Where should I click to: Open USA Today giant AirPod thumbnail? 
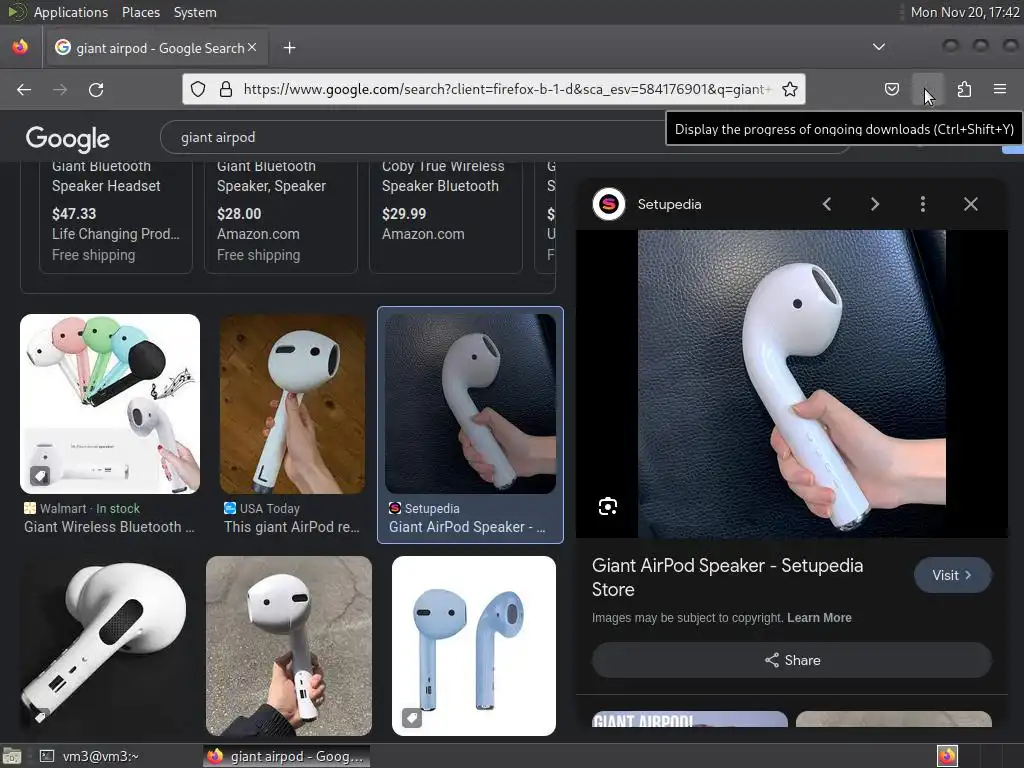(x=293, y=404)
